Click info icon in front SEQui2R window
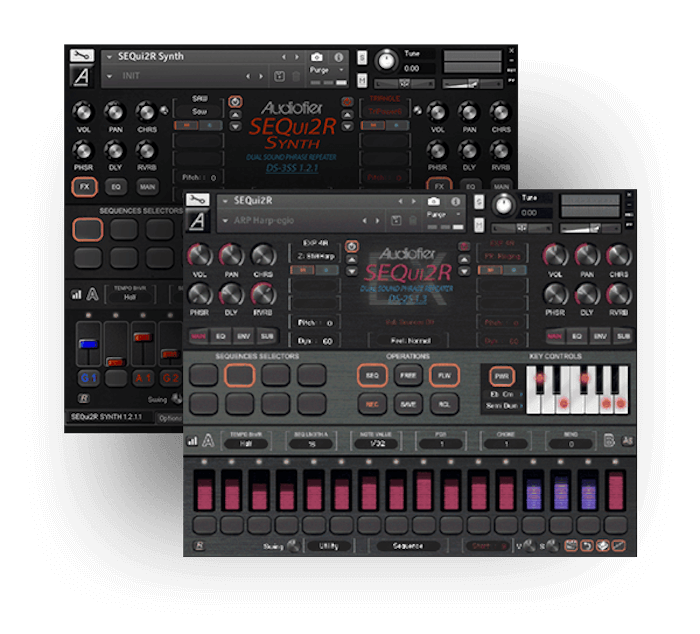 point(455,201)
